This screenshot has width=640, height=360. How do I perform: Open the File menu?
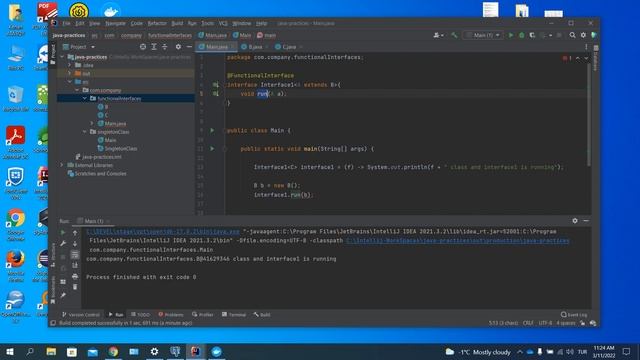click(66, 24)
